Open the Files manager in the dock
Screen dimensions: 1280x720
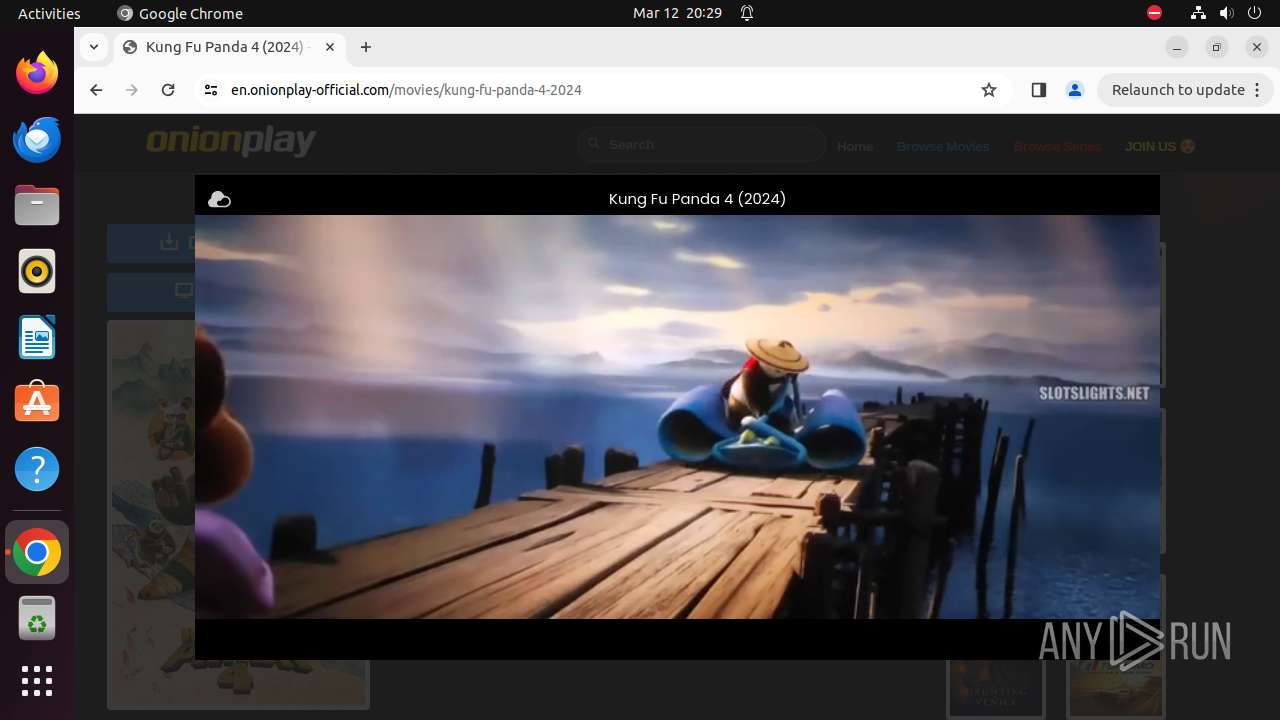[37, 206]
